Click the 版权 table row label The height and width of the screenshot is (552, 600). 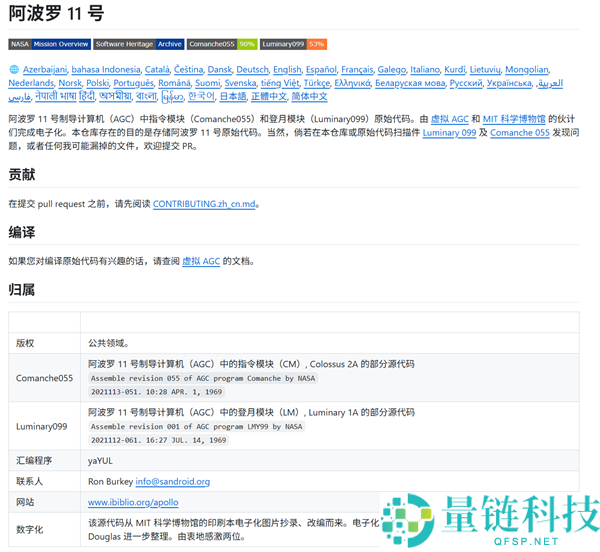click(25, 343)
